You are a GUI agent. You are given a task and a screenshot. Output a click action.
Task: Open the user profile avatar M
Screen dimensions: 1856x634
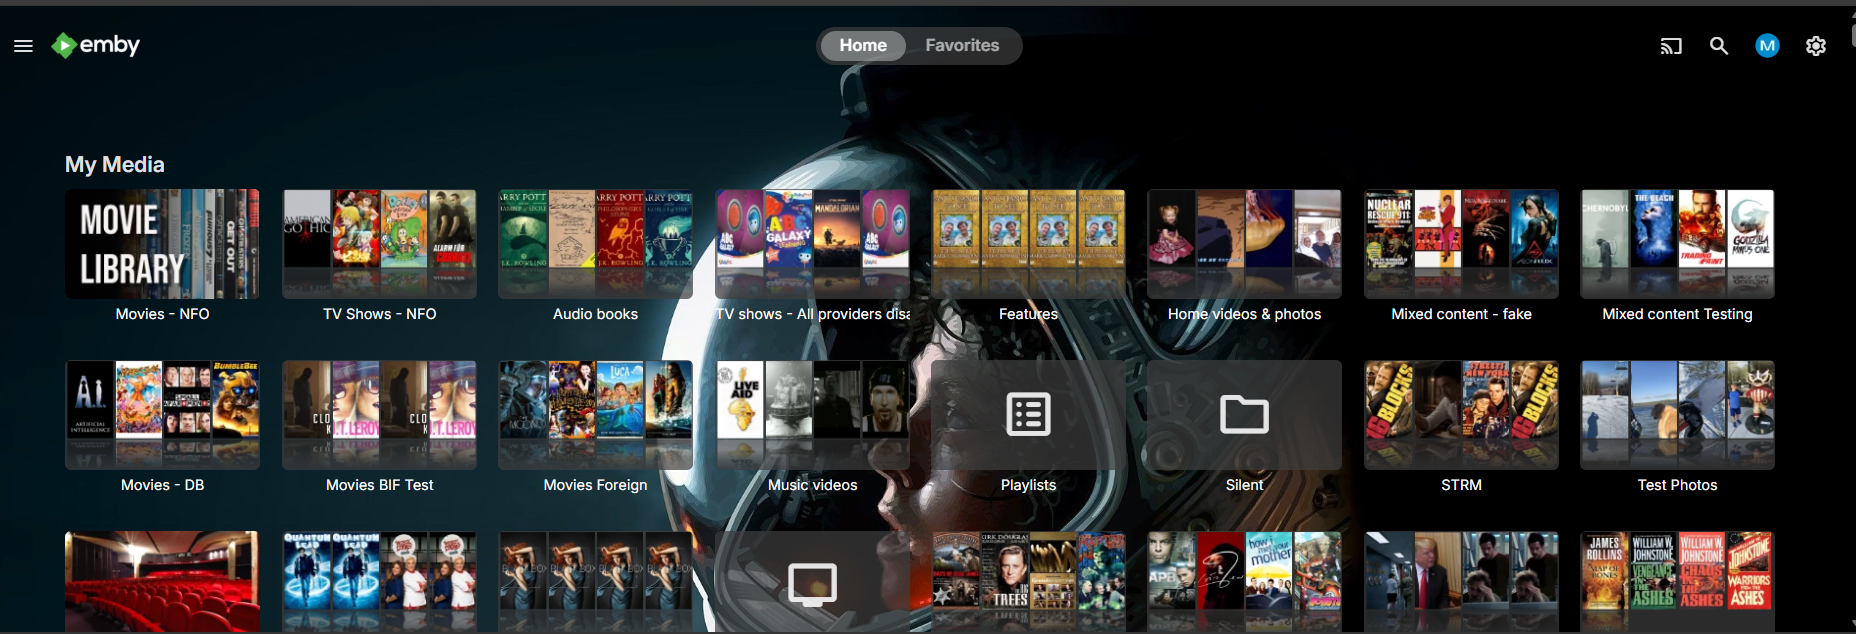click(x=1767, y=46)
